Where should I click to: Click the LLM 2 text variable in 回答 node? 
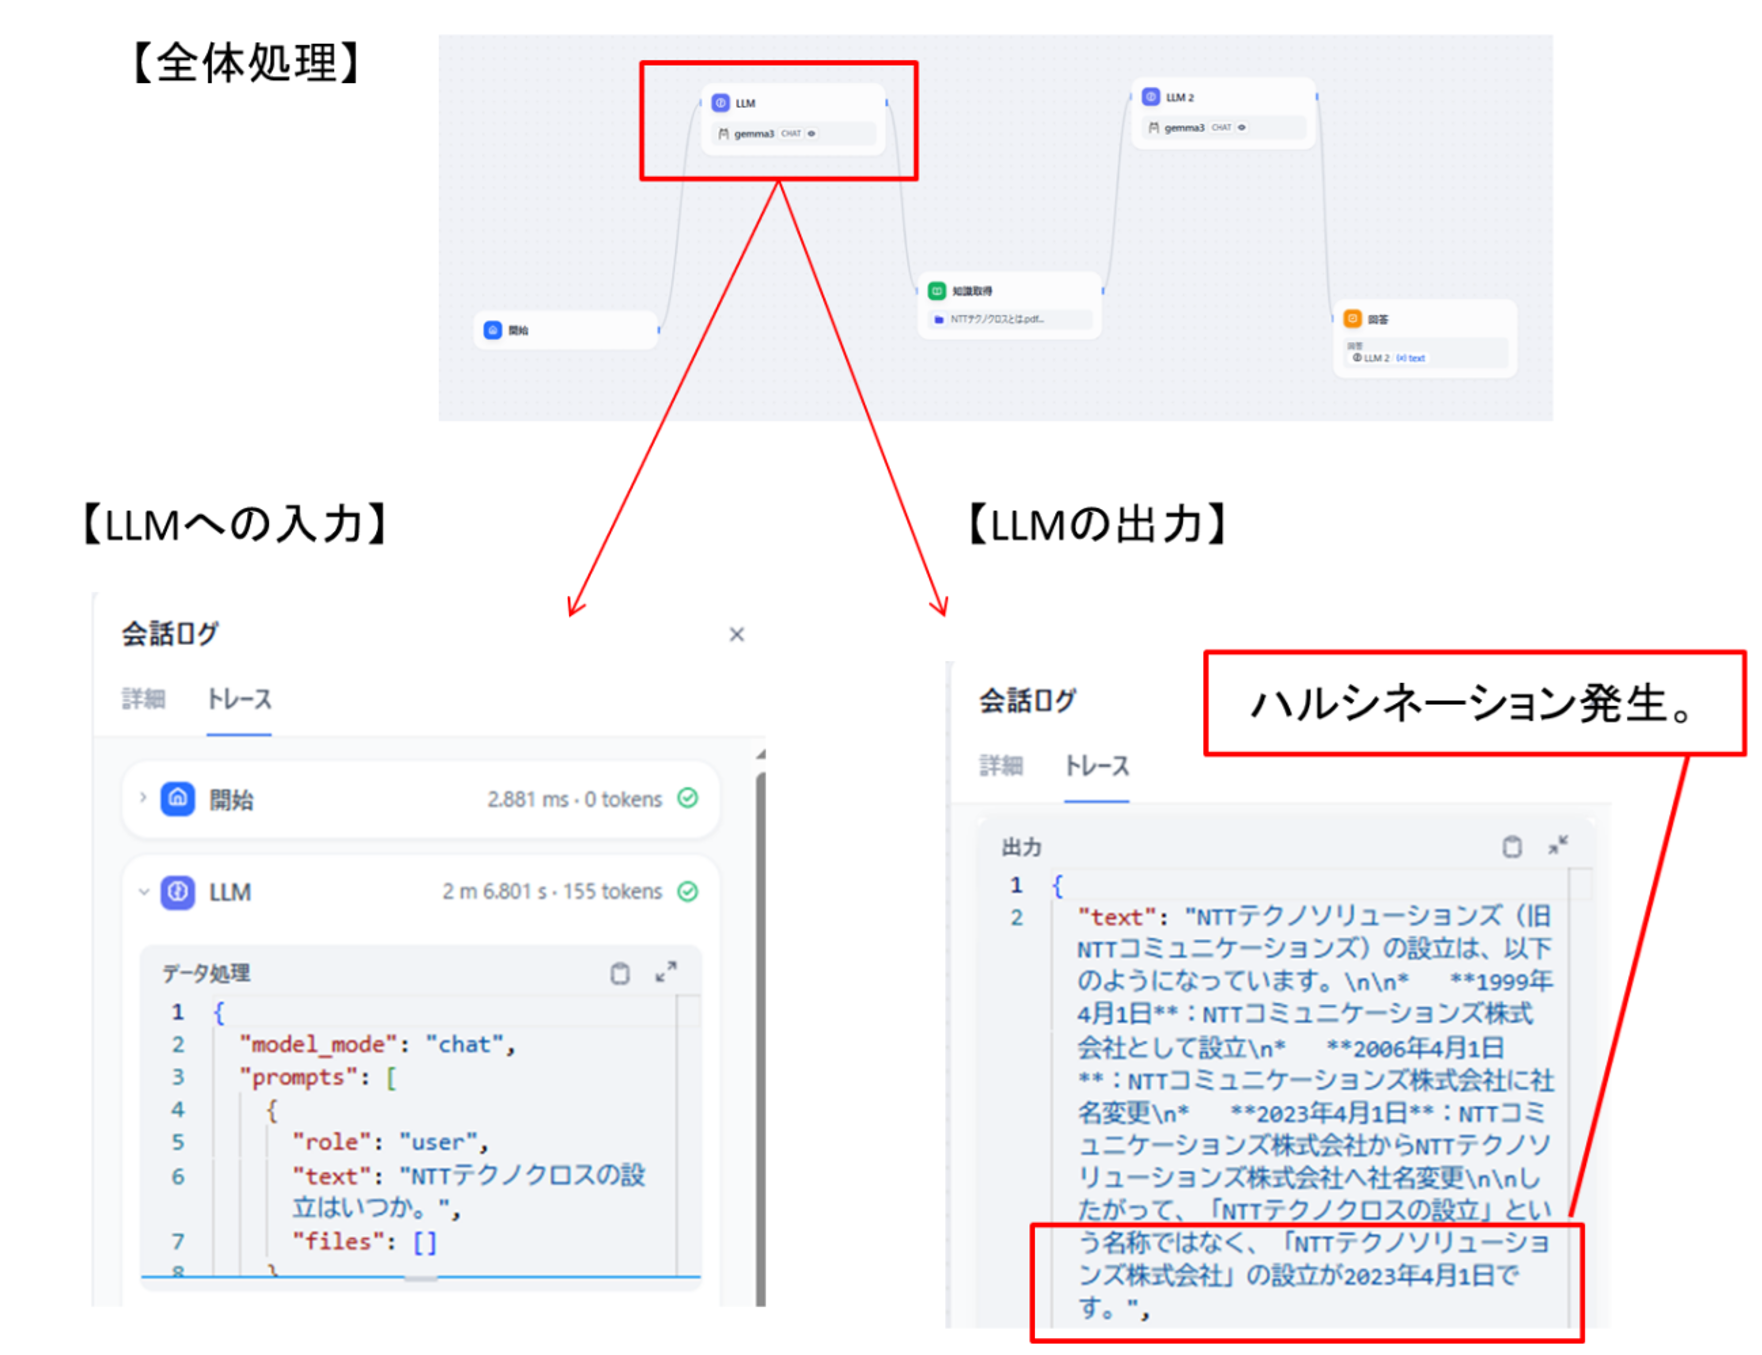pos(1388,358)
